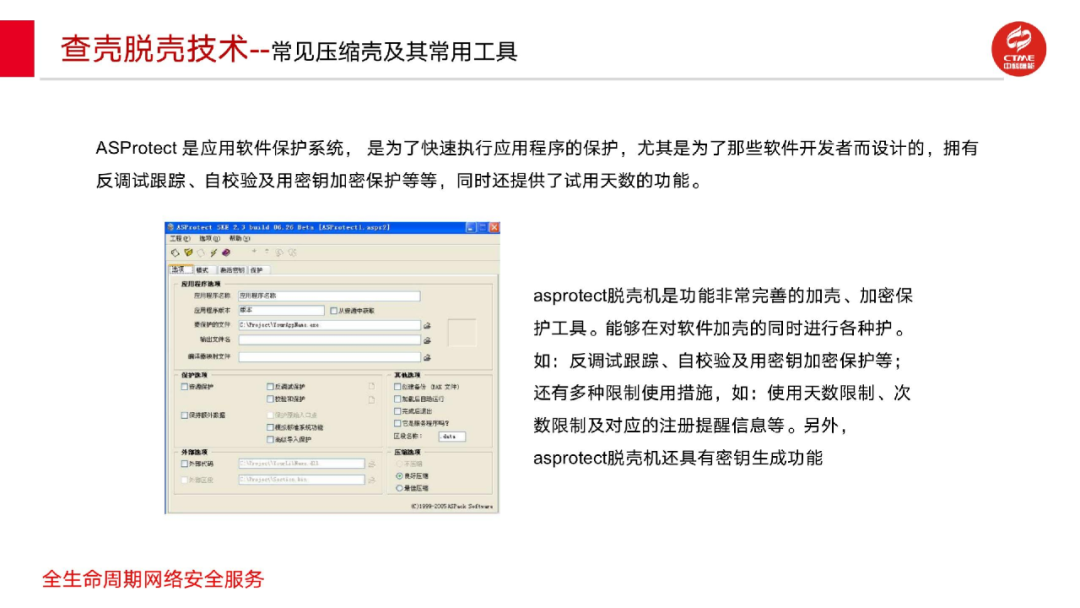
Task: Browse for the output file name
Action: [x=427, y=340]
